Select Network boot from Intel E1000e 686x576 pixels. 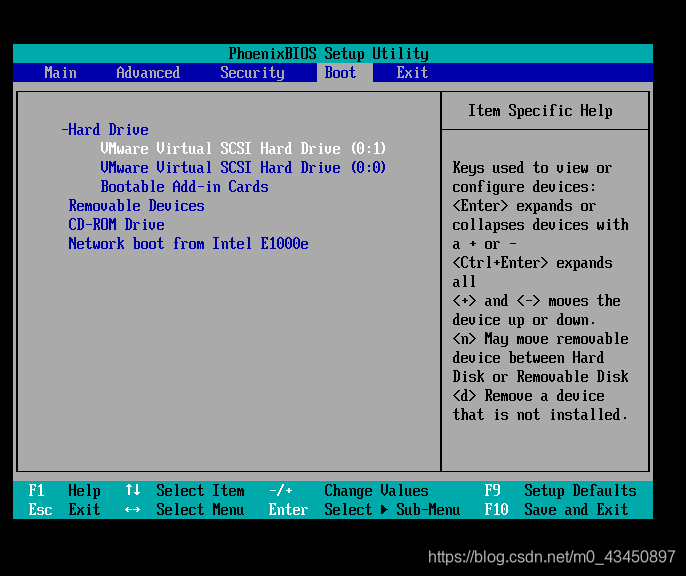pos(188,244)
